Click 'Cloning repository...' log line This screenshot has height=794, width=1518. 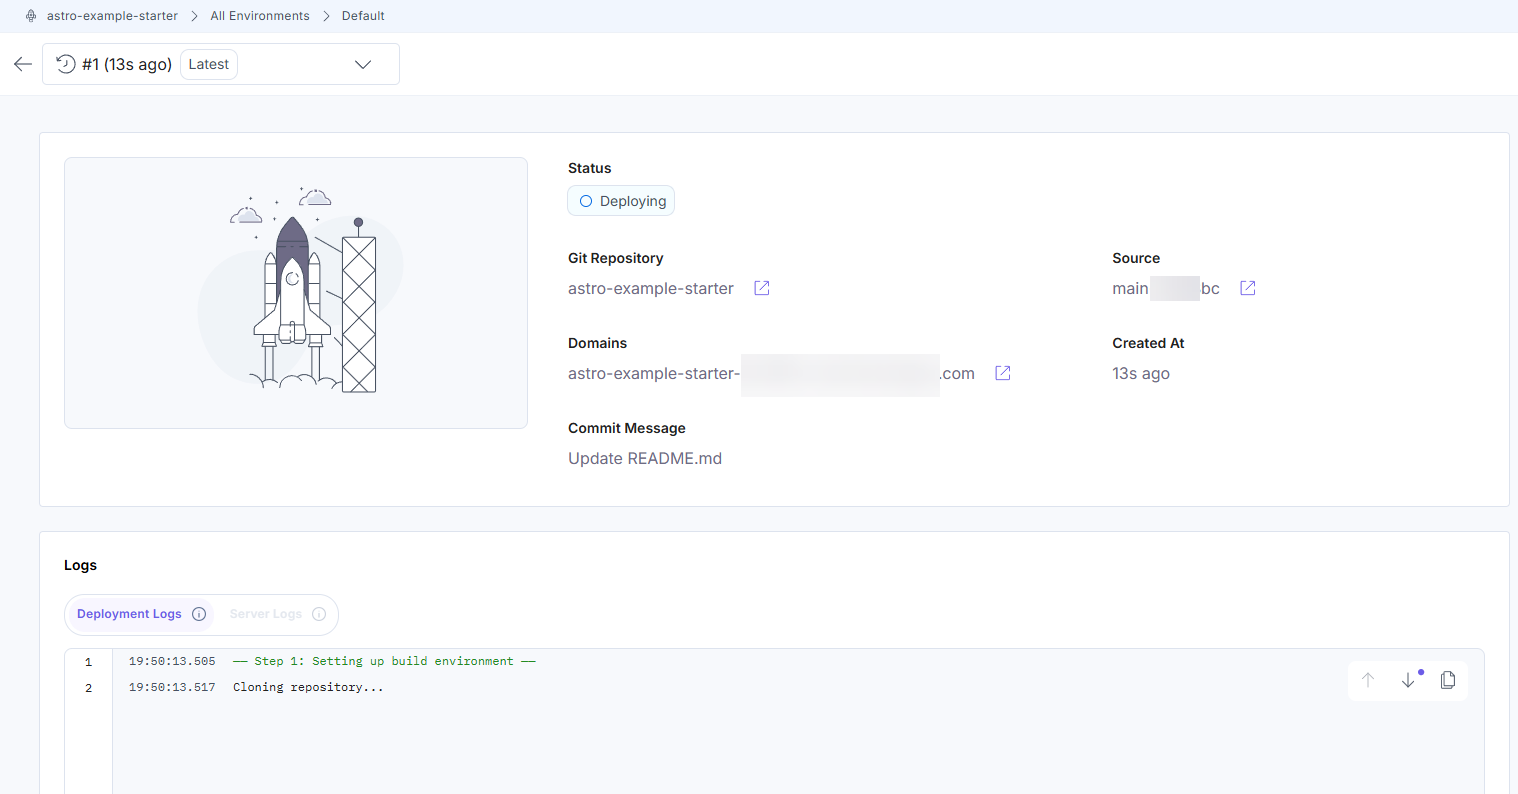(x=308, y=687)
